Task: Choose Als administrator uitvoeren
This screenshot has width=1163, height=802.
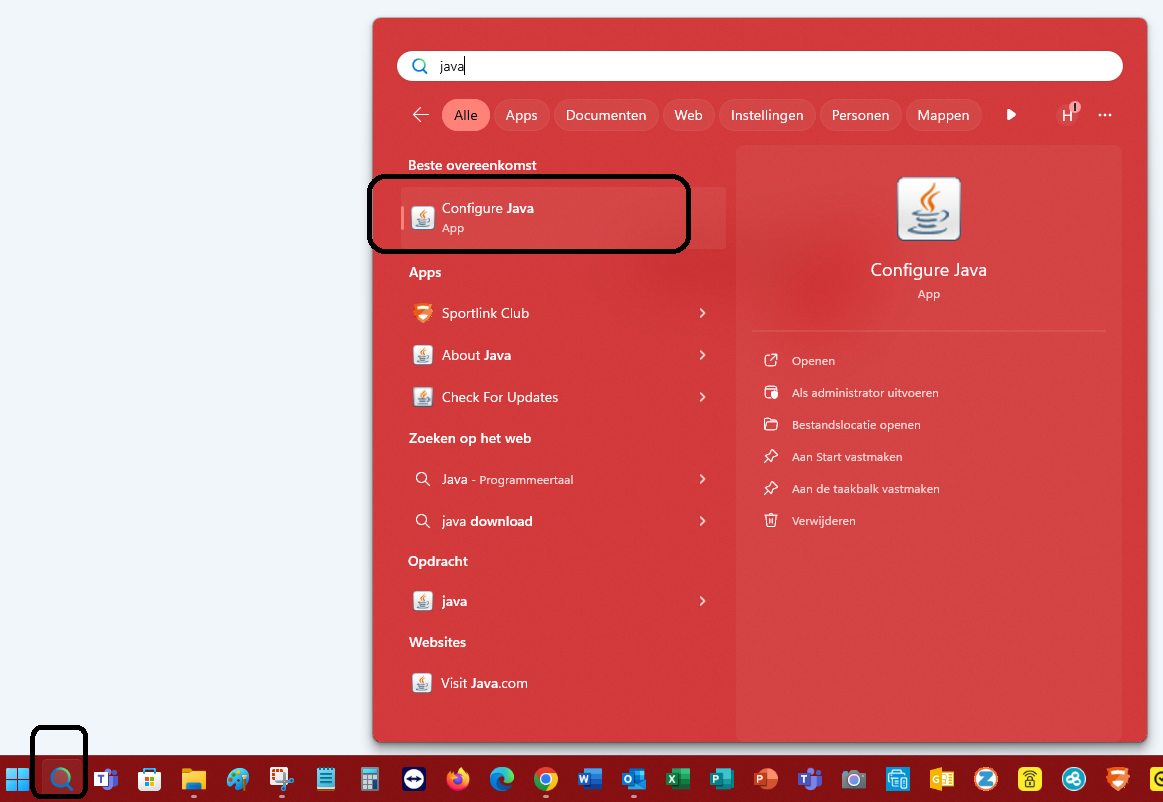Action: click(x=865, y=392)
